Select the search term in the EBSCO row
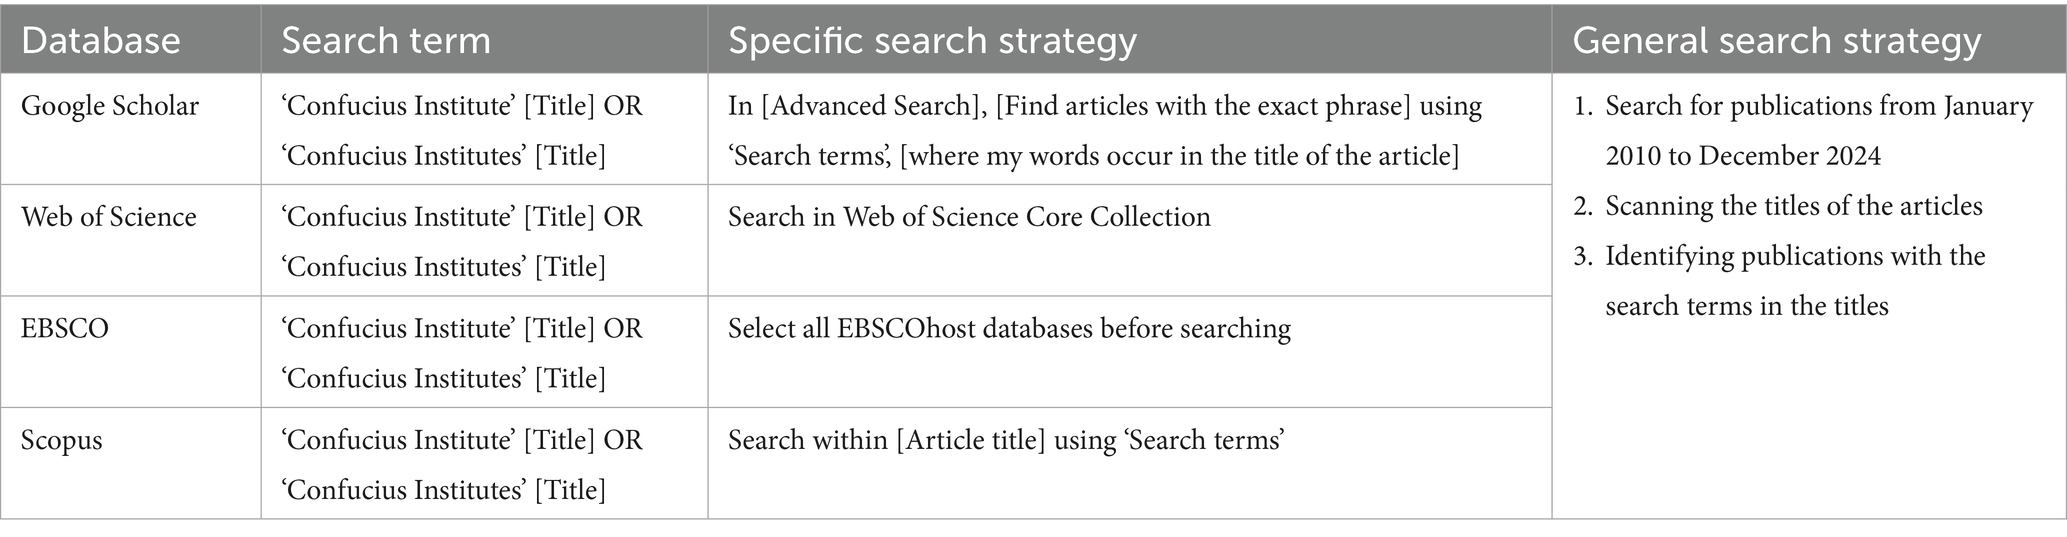Image resolution: width=2067 pixels, height=537 pixels. [x=462, y=353]
